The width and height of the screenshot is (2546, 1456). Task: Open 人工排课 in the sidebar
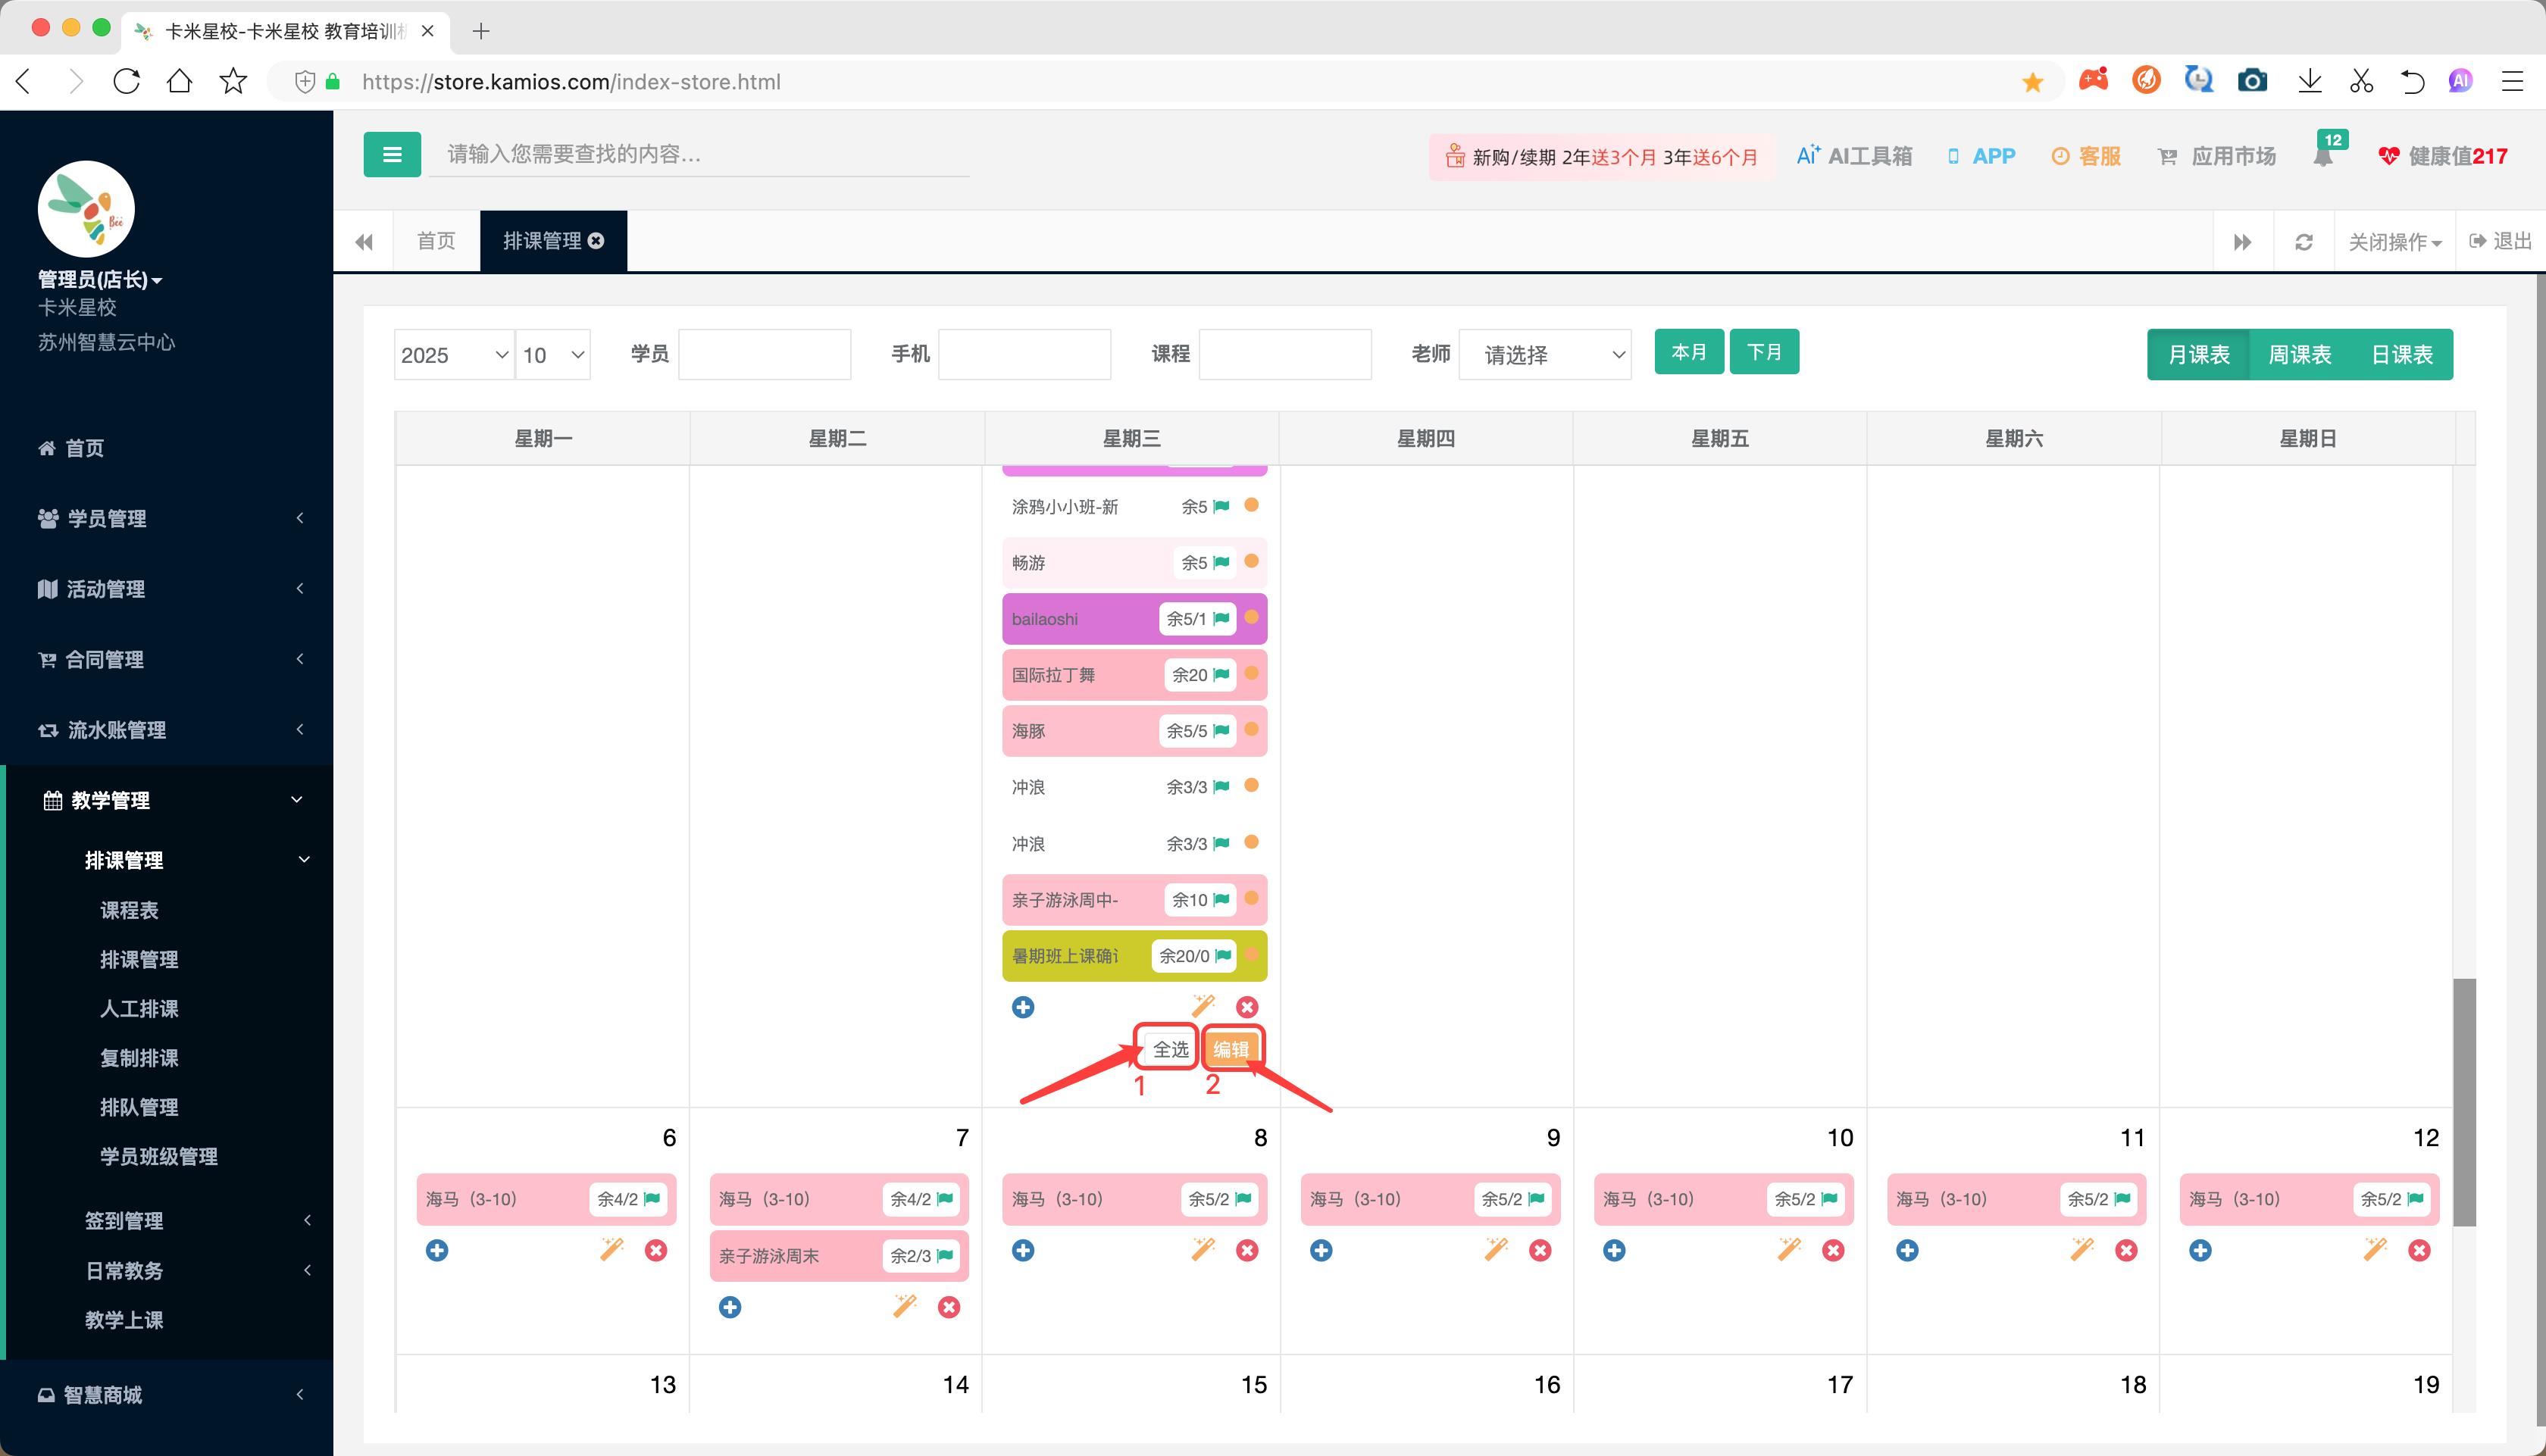[x=139, y=1008]
